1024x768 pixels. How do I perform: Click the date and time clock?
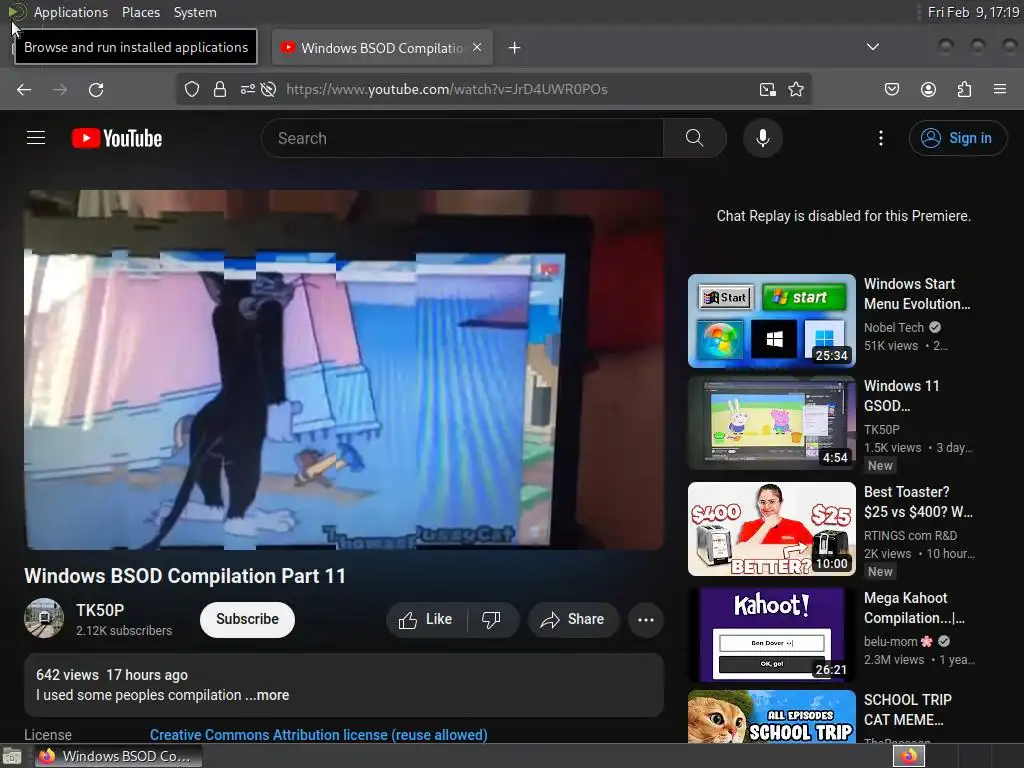coord(973,12)
